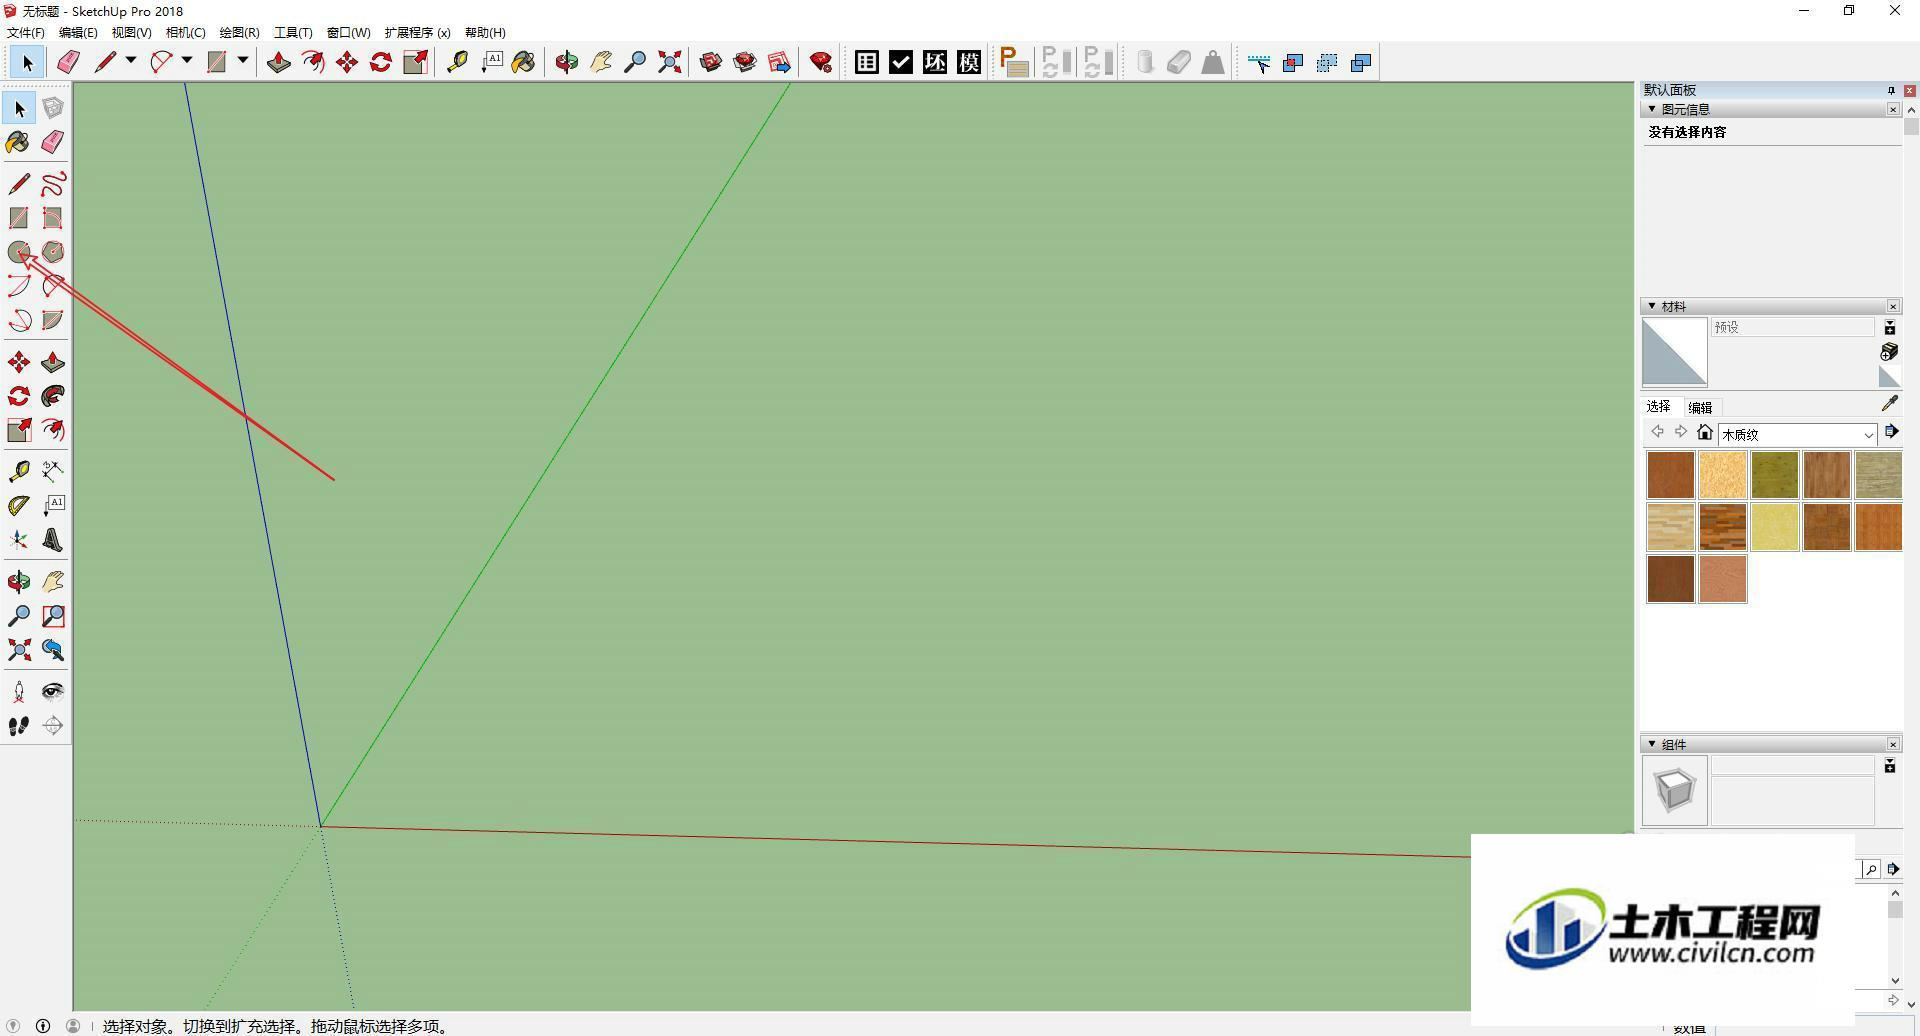Image resolution: width=1920 pixels, height=1036 pixels.
Task: Go back in material browser
Action: coord(1657,432)
